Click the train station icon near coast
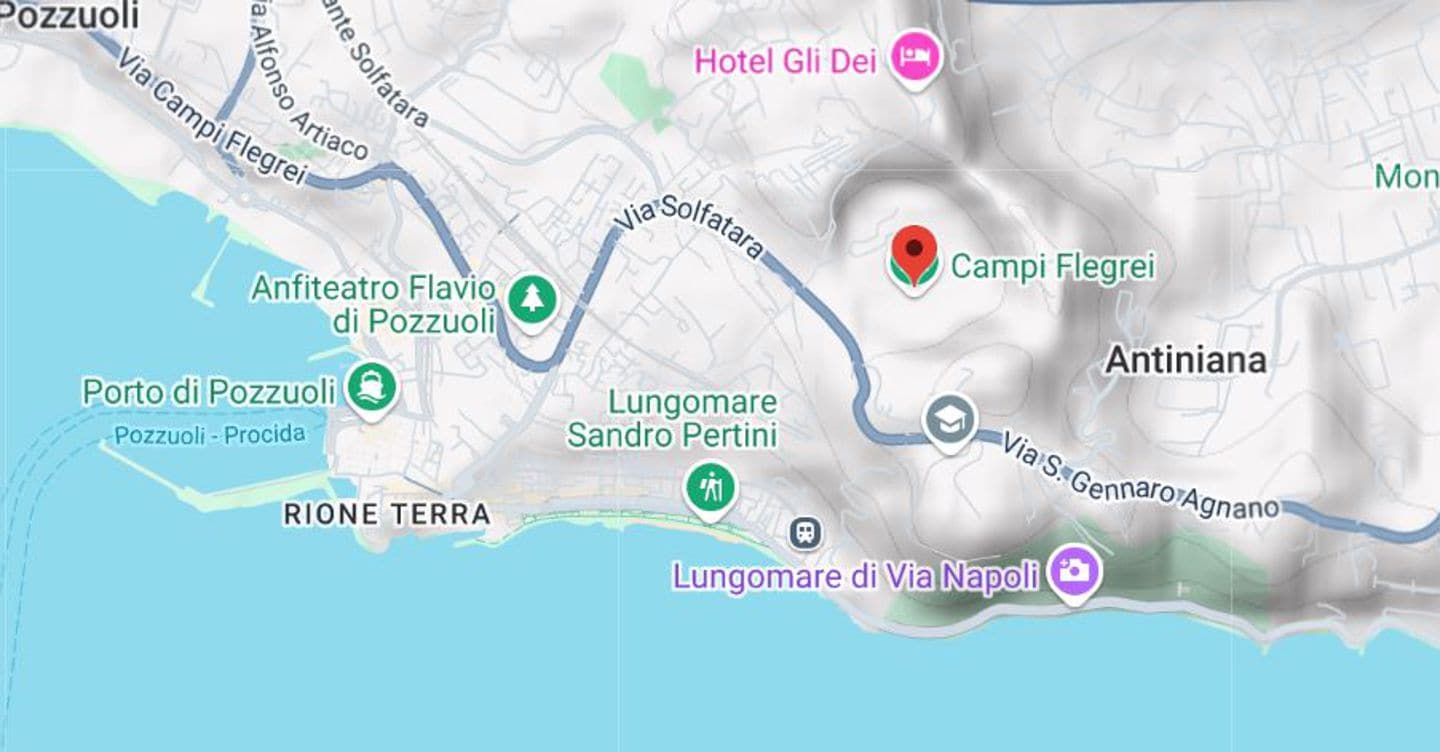Screen dimensions: 1440x752 tap(806, 533)
